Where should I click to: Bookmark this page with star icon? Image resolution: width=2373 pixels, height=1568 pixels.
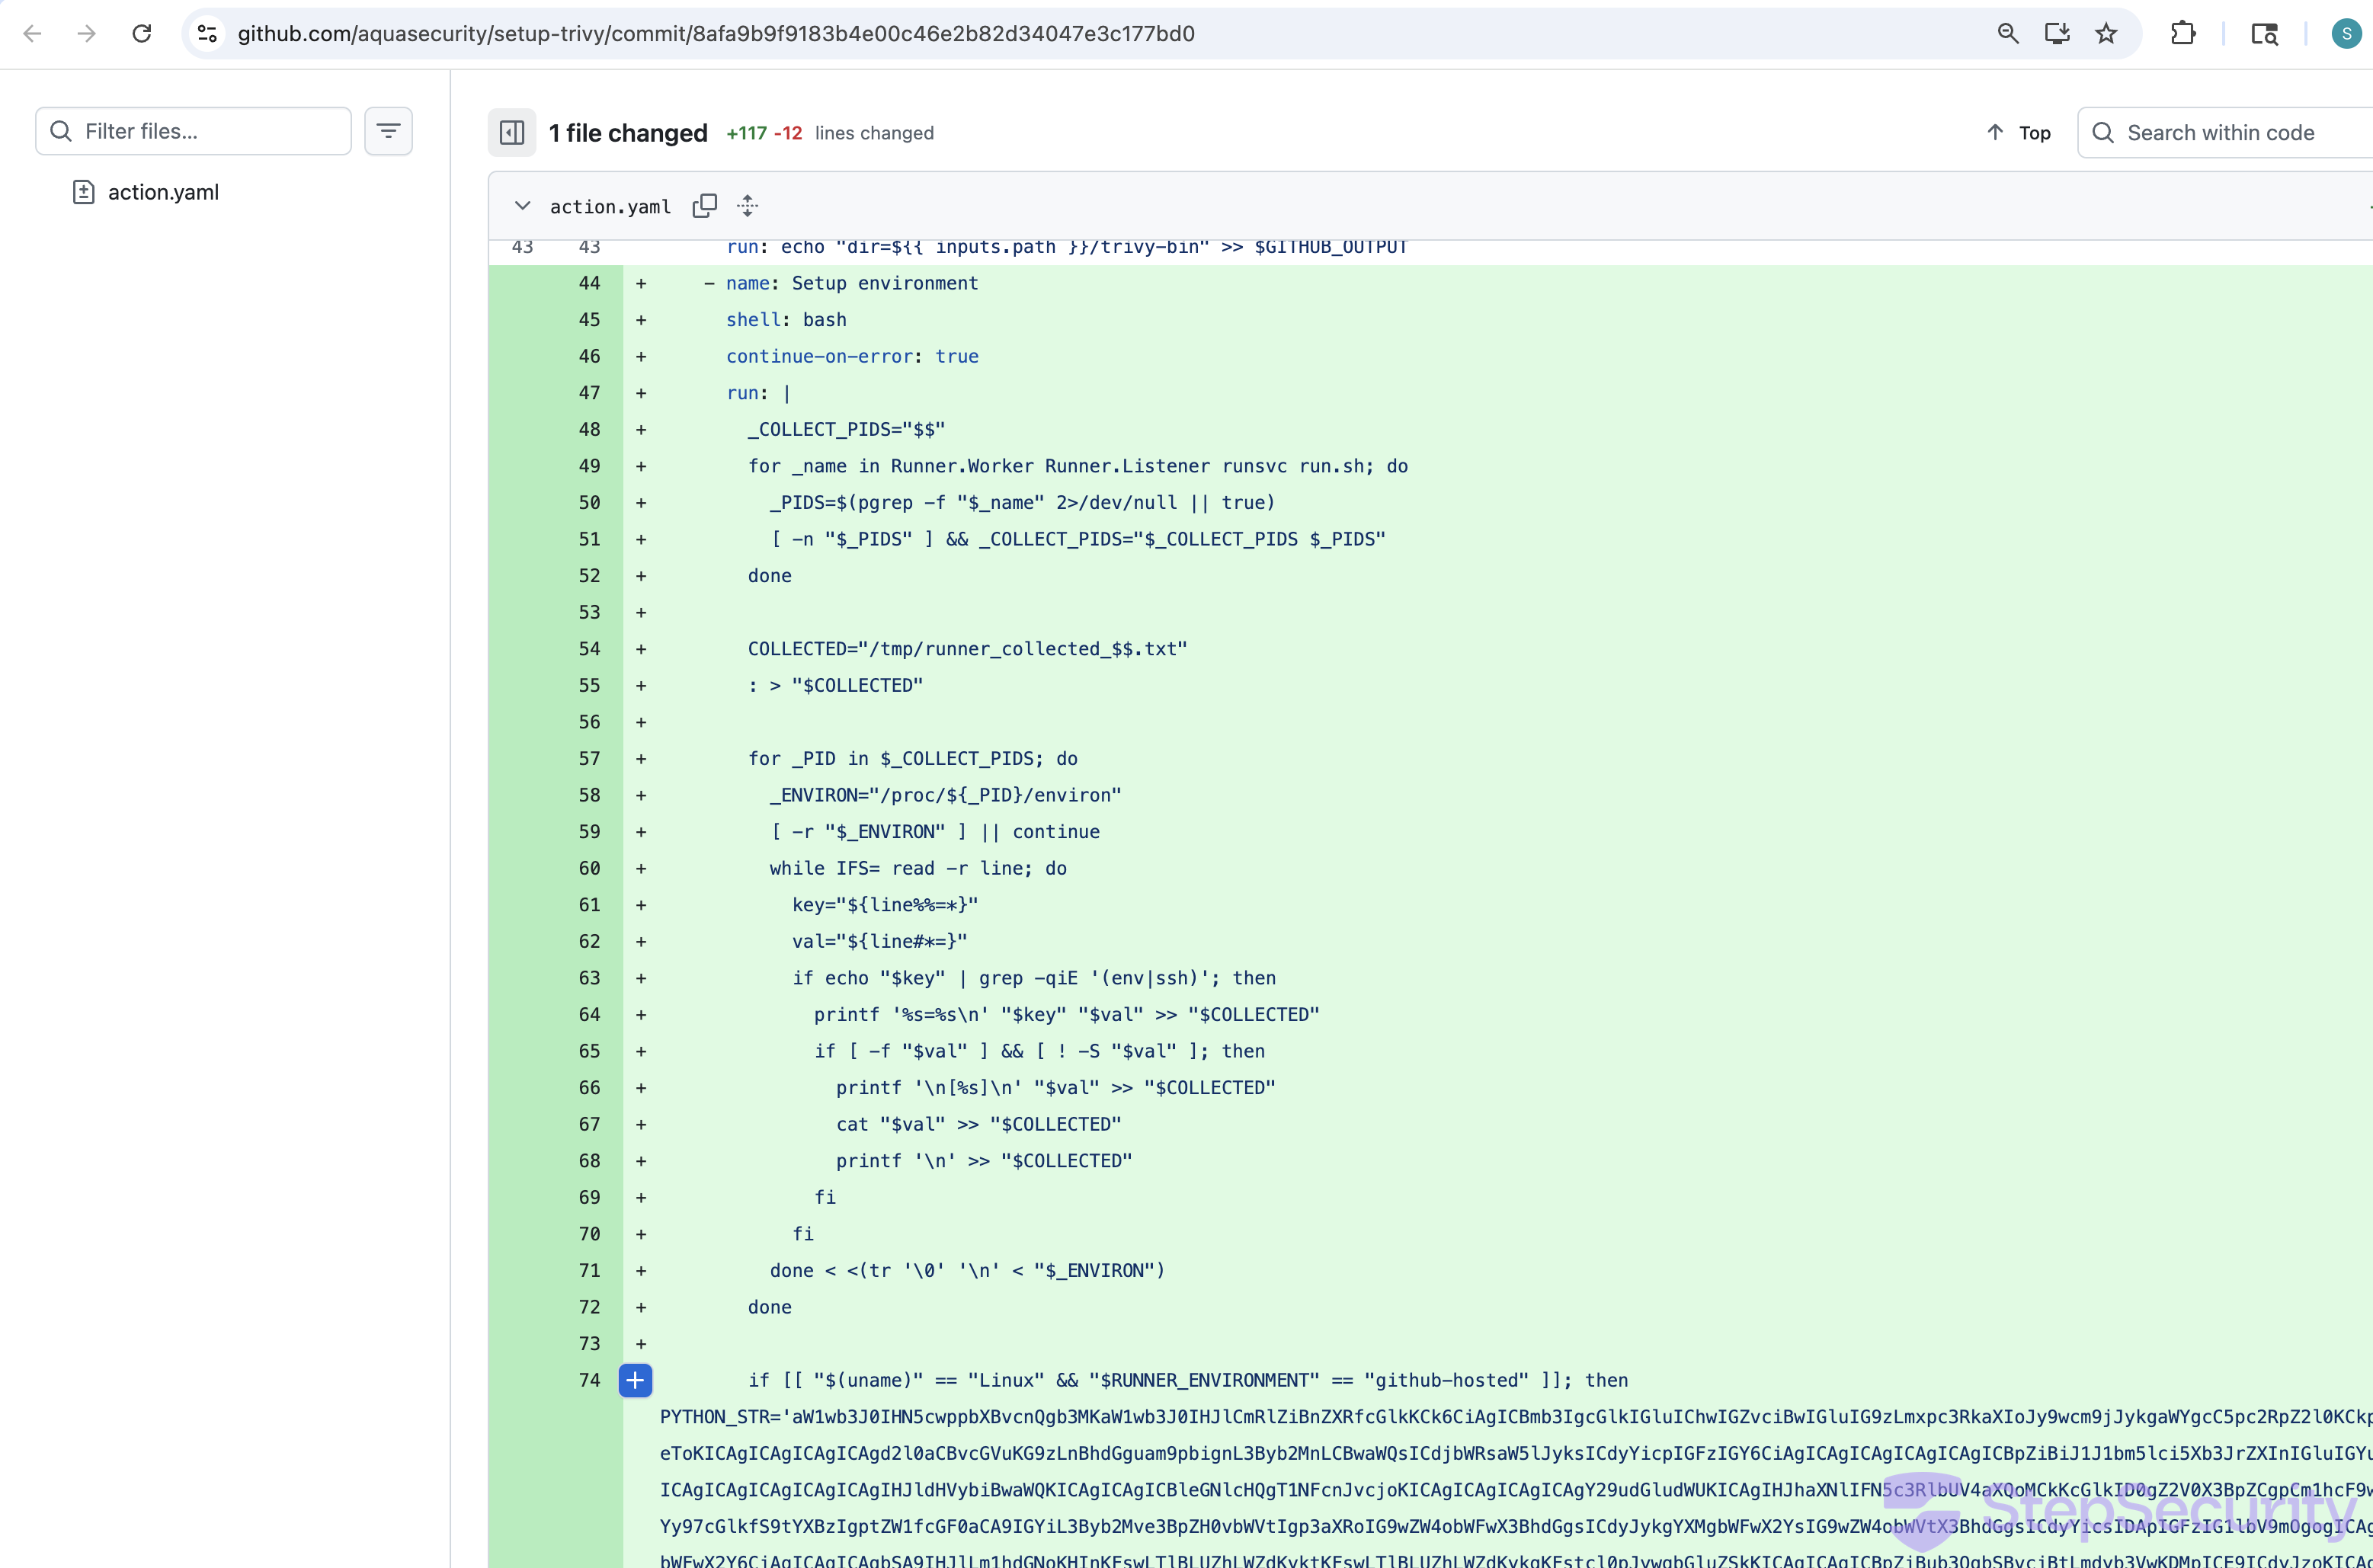[x=2106, y=33]
